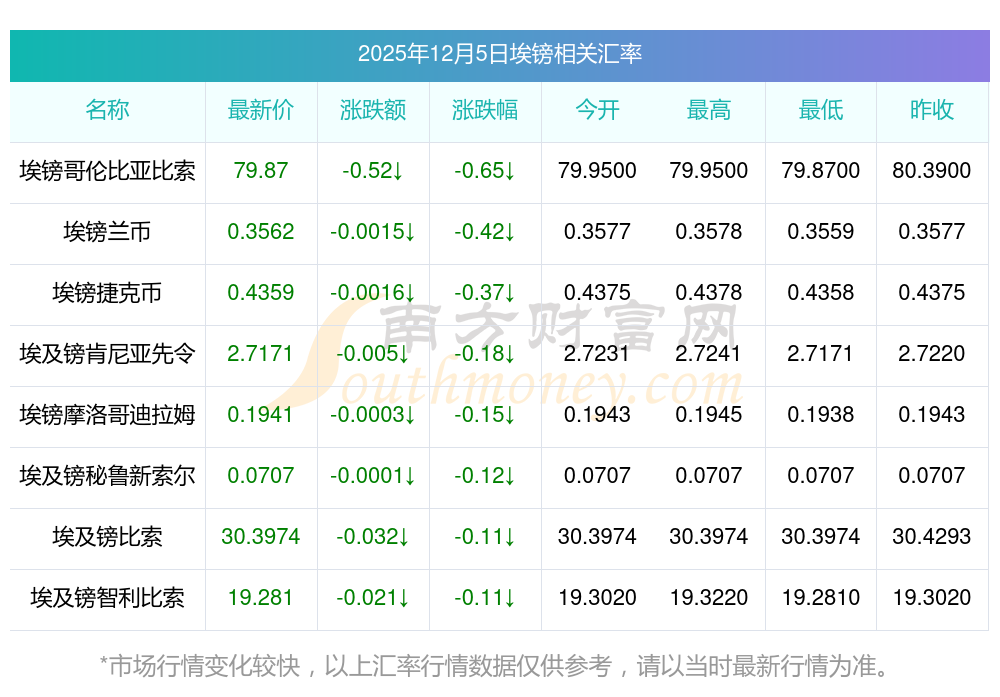Viewport: 1000px width, 697px height.
Task: Click latest price 0.3562
Action: click(x=261, y=231)
